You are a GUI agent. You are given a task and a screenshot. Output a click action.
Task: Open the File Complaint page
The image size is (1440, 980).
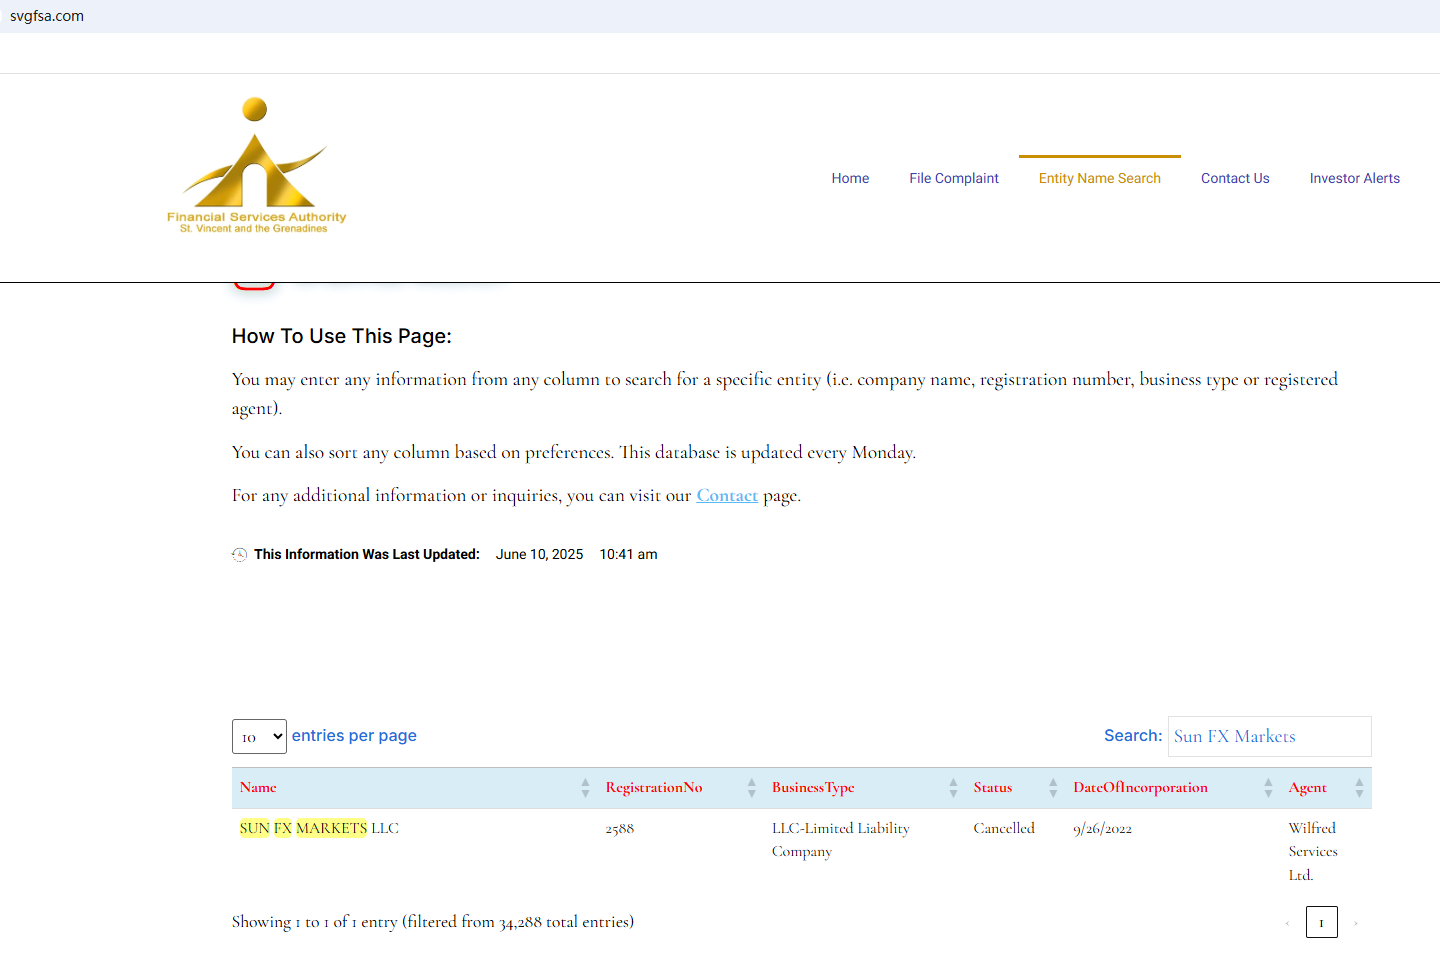click(x=954, y=178)
